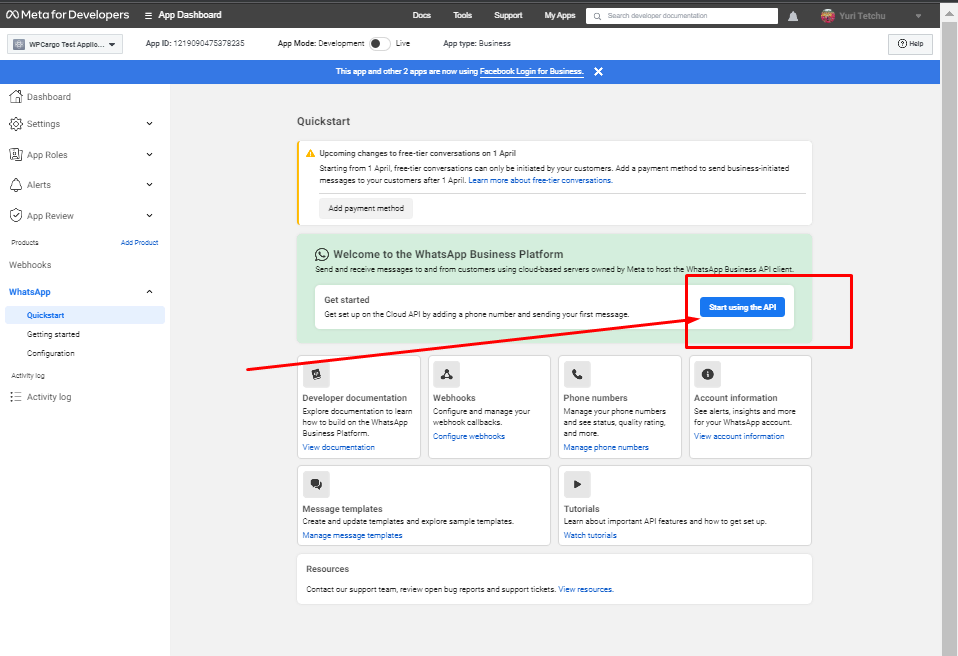
Task: Collapse the WhatsApp sidebar section
Action: [149, 292]
